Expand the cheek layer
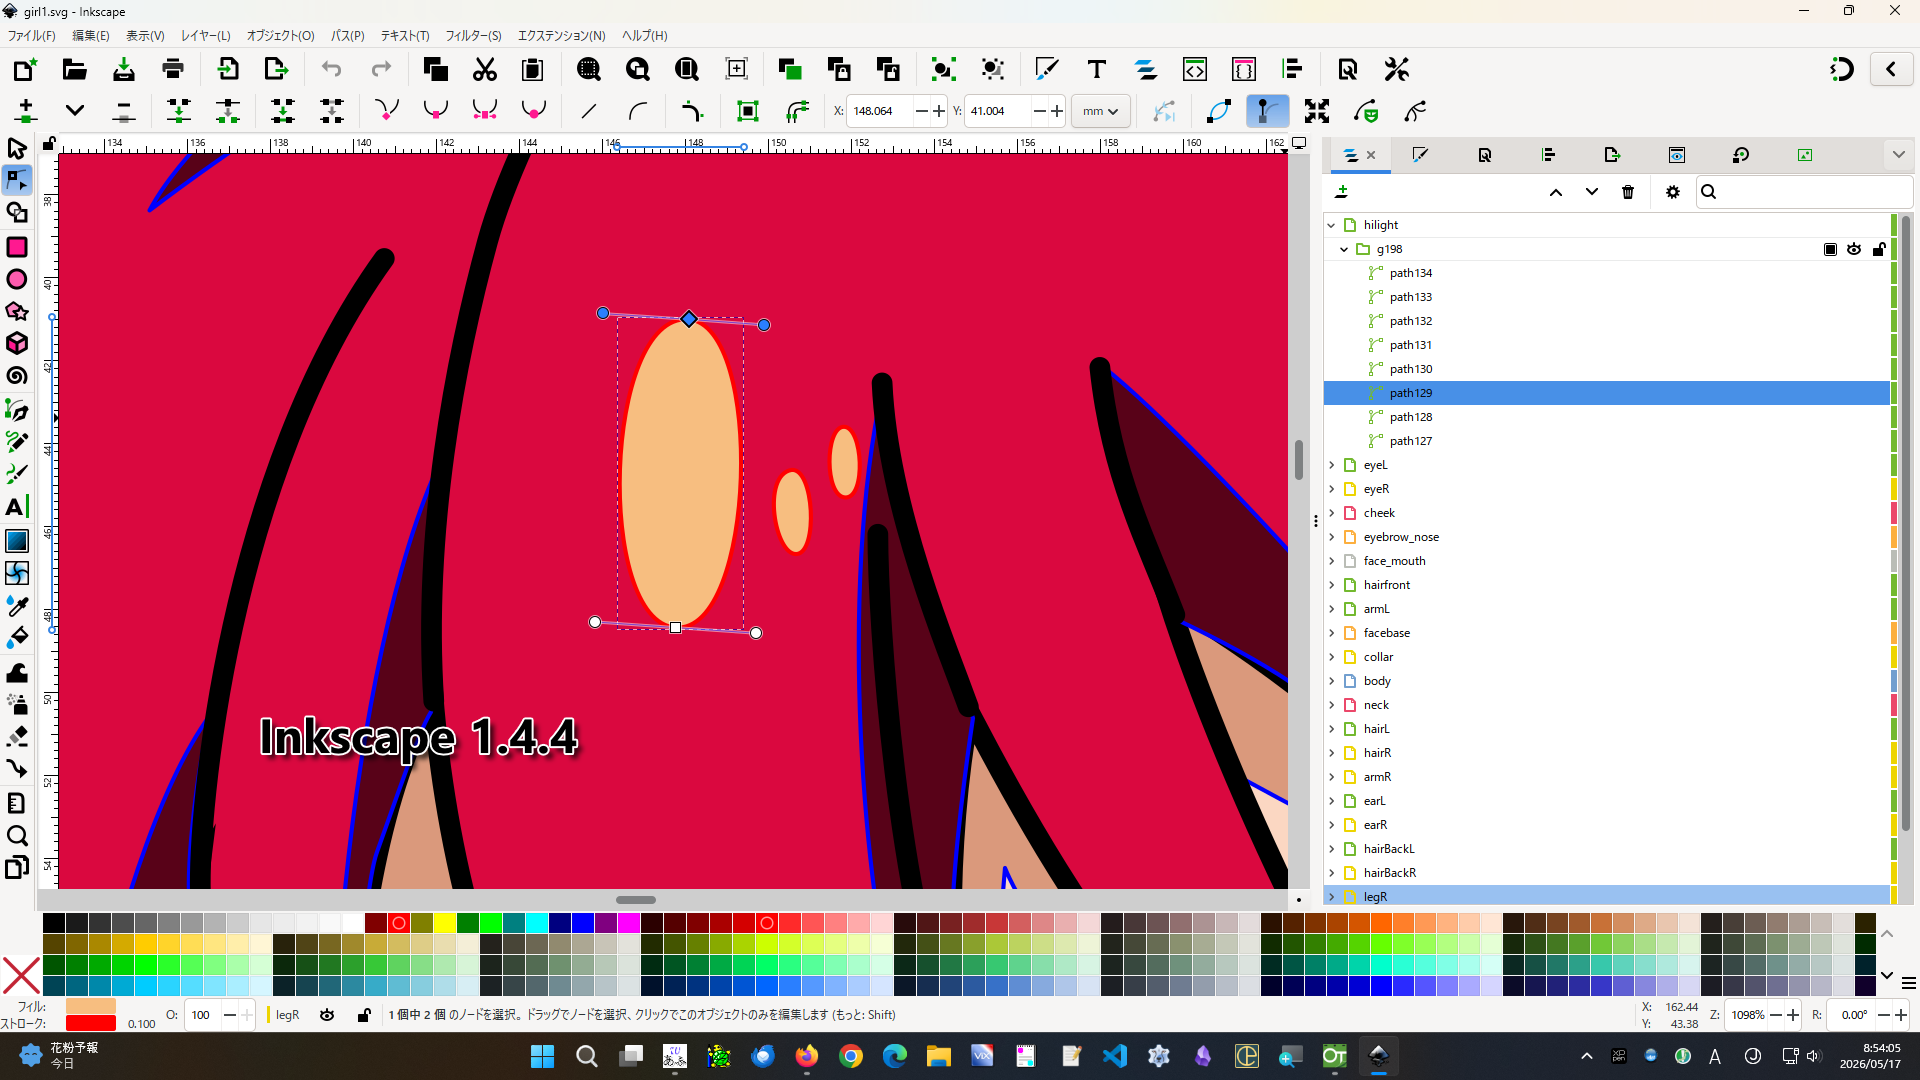This screenshot has width=1920, height=1080. 1331,513
